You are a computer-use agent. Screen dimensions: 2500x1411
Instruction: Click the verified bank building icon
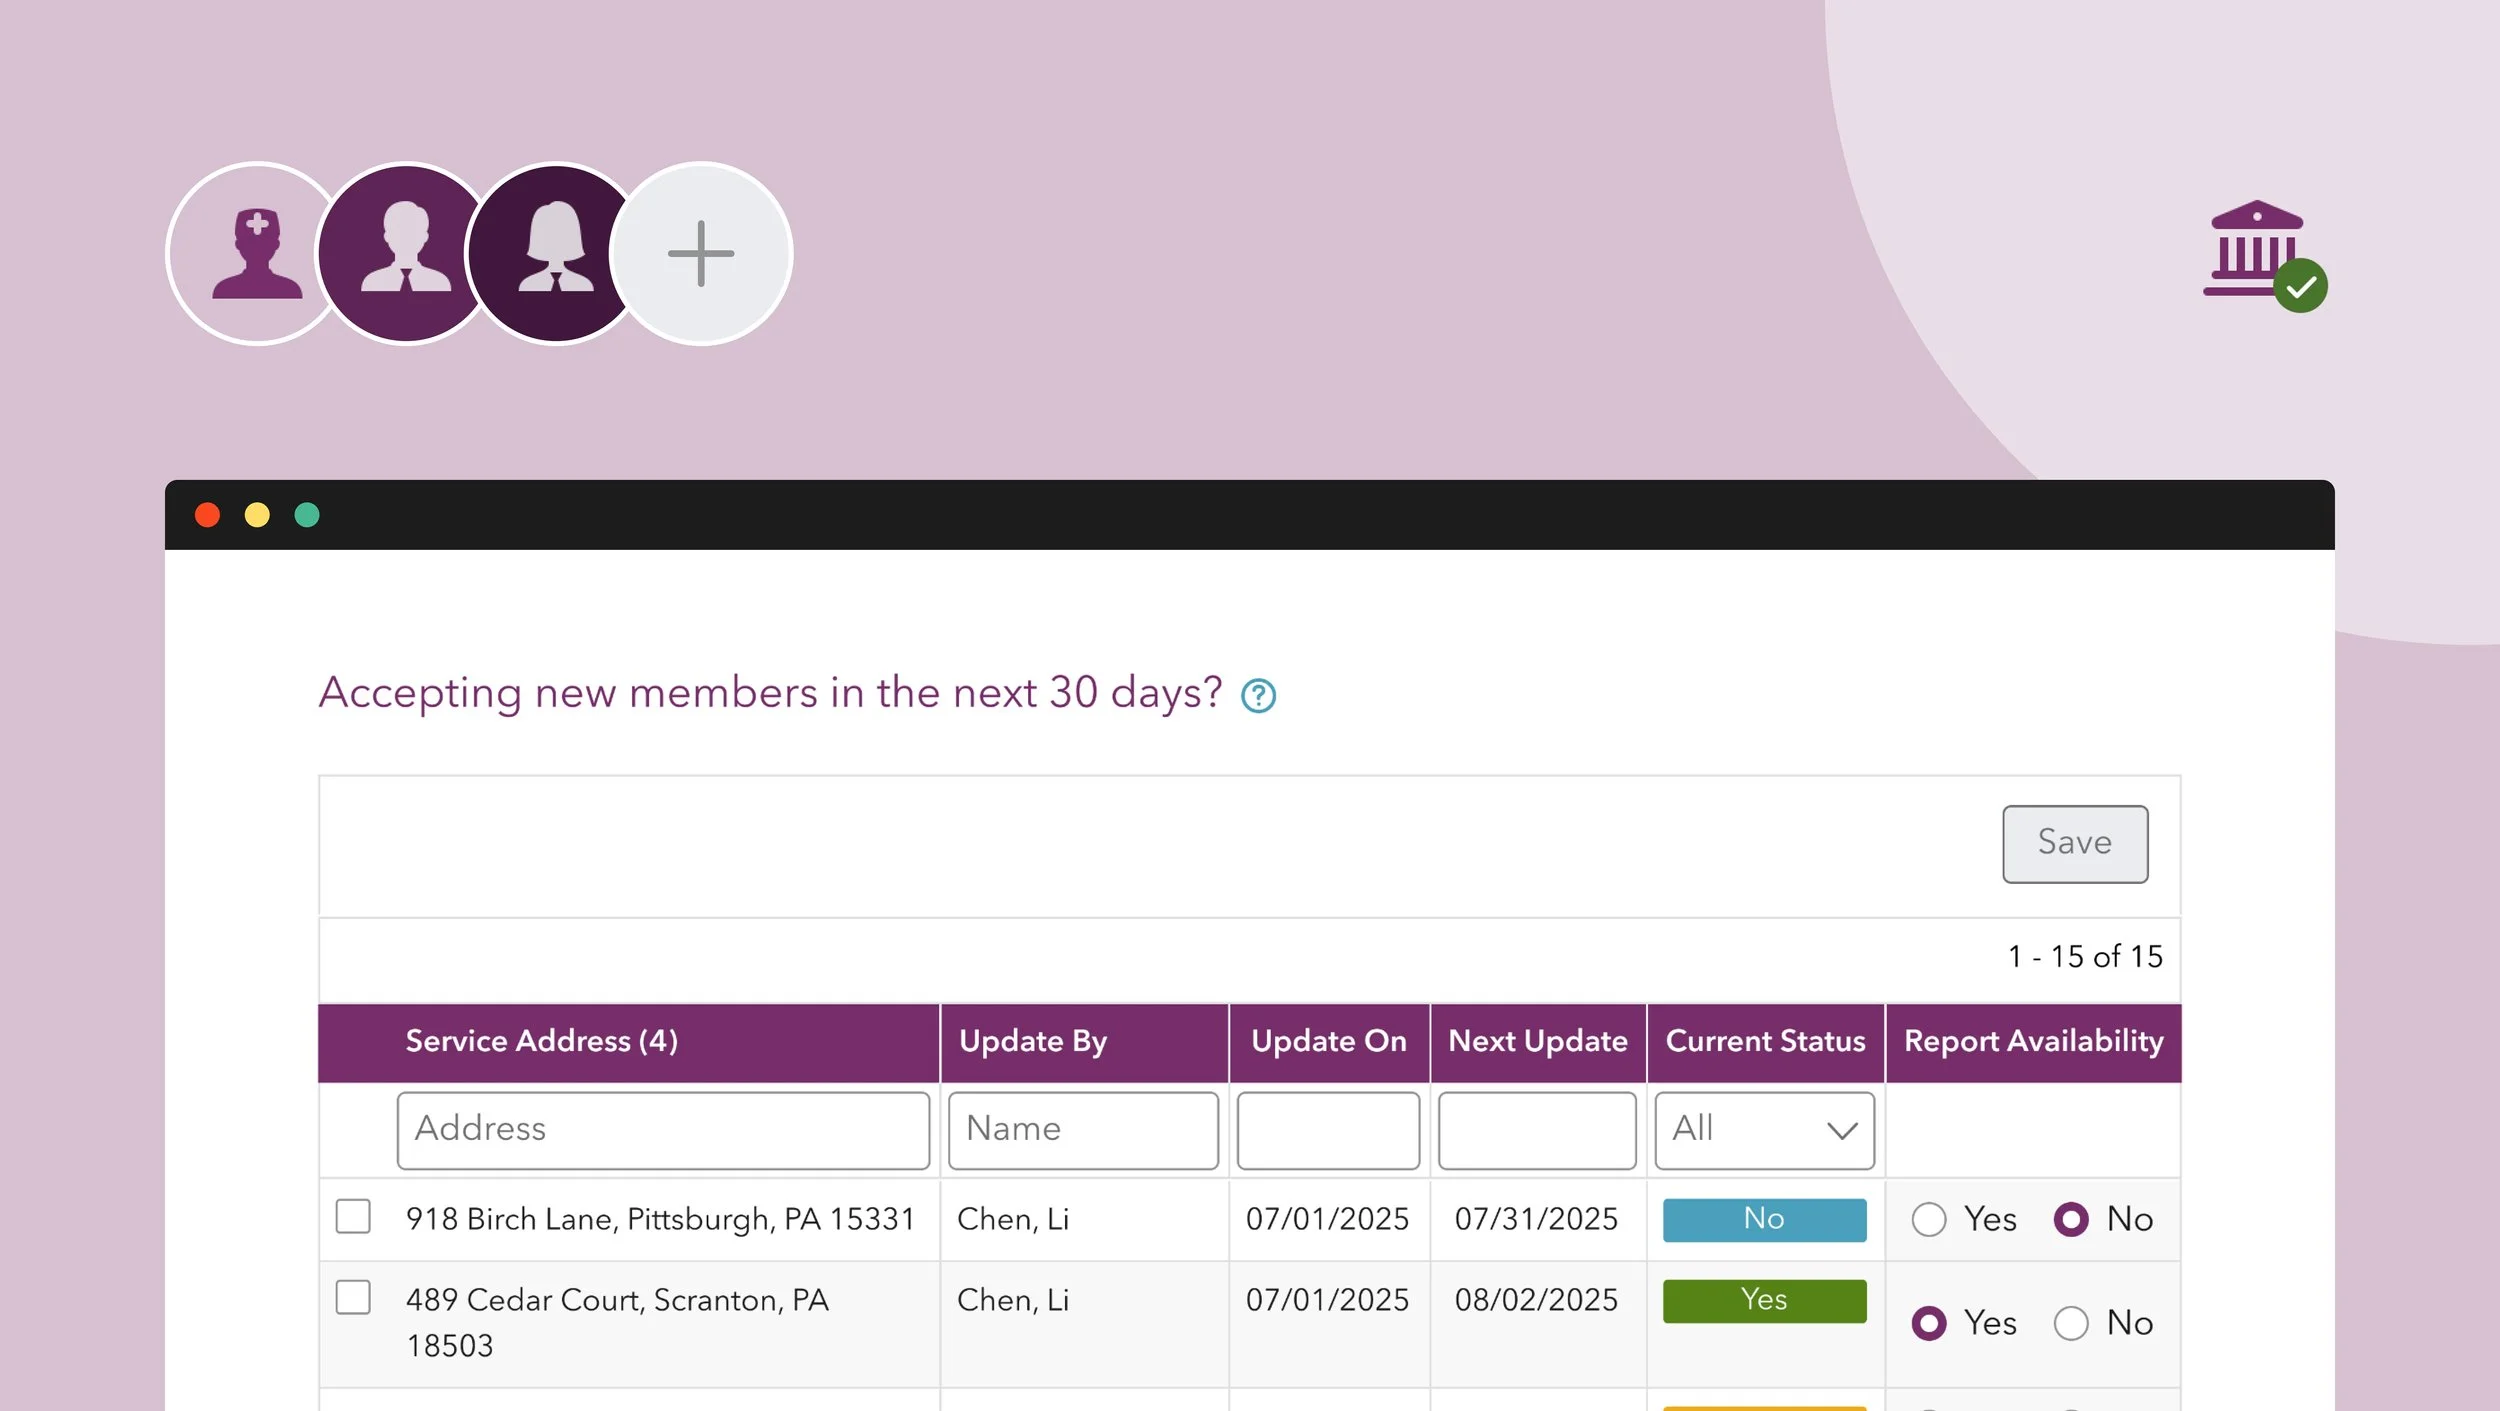point(2262,254)
